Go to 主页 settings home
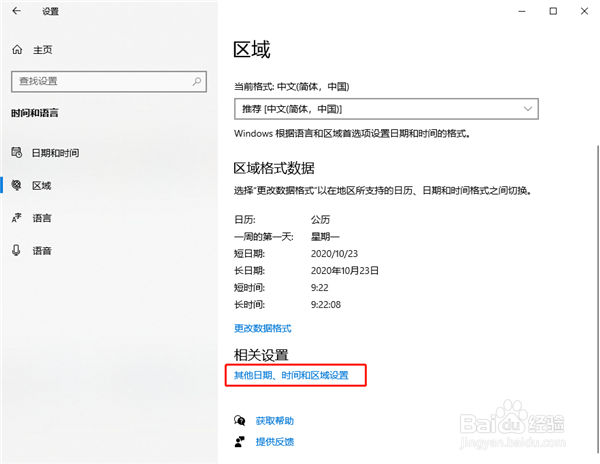 42,50
